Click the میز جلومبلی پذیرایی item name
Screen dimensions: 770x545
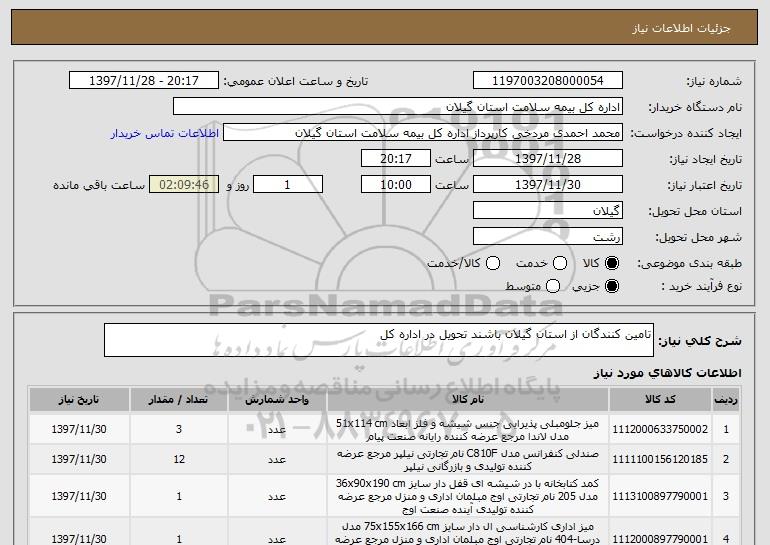pyautogui.click(x=468, y=430)
